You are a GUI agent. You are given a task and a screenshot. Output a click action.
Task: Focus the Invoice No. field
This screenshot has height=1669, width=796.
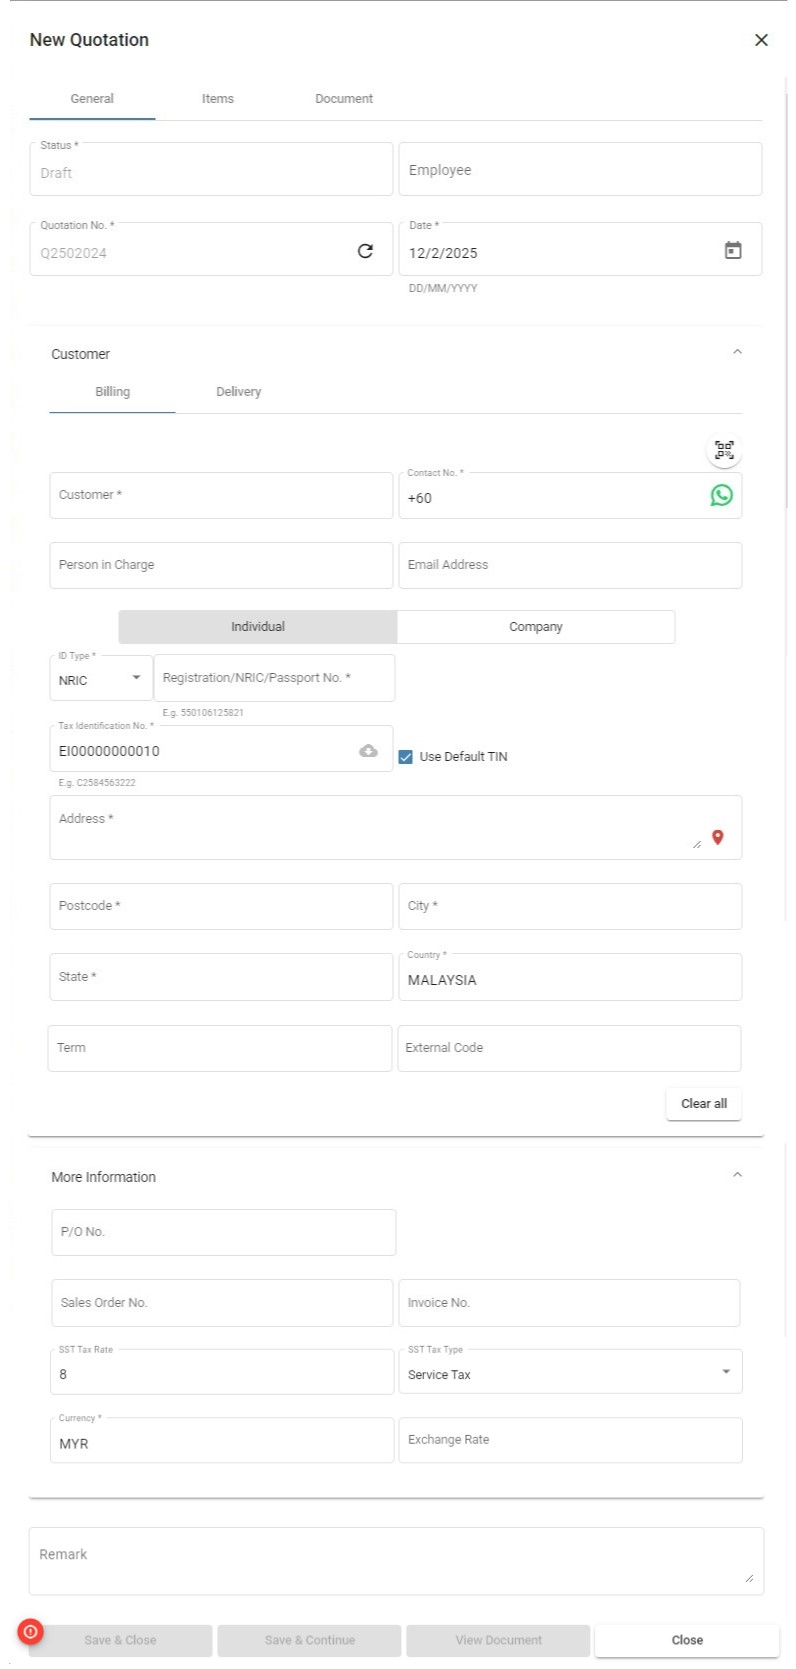pos(569,1303)
